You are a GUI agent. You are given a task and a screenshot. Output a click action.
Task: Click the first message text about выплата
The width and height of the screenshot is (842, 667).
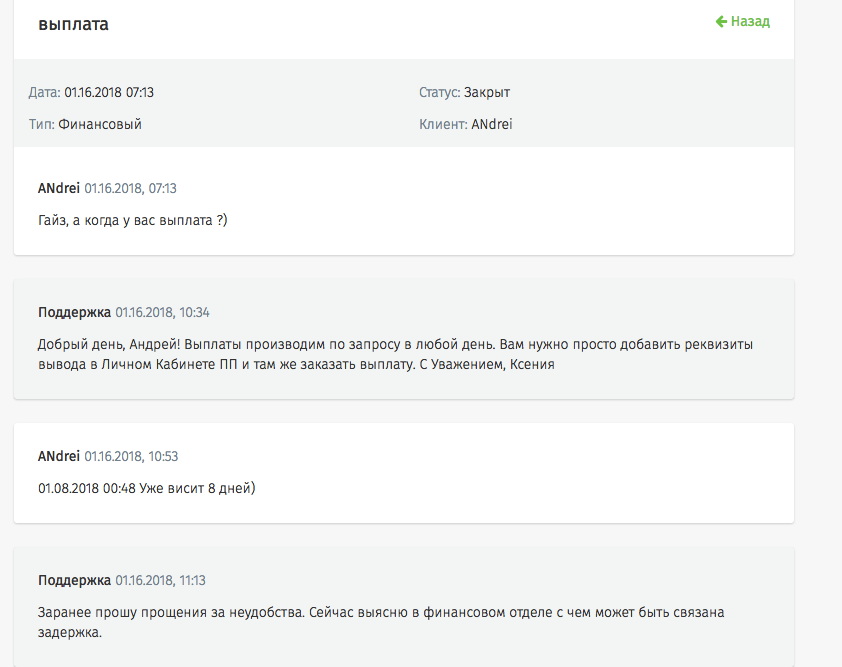133,220
